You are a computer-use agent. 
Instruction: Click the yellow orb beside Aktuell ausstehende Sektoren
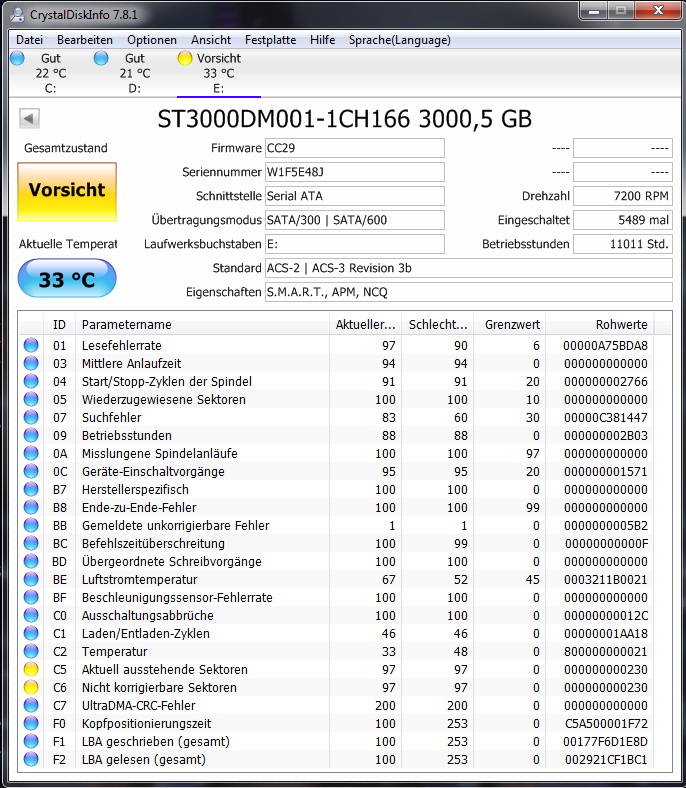31,669
